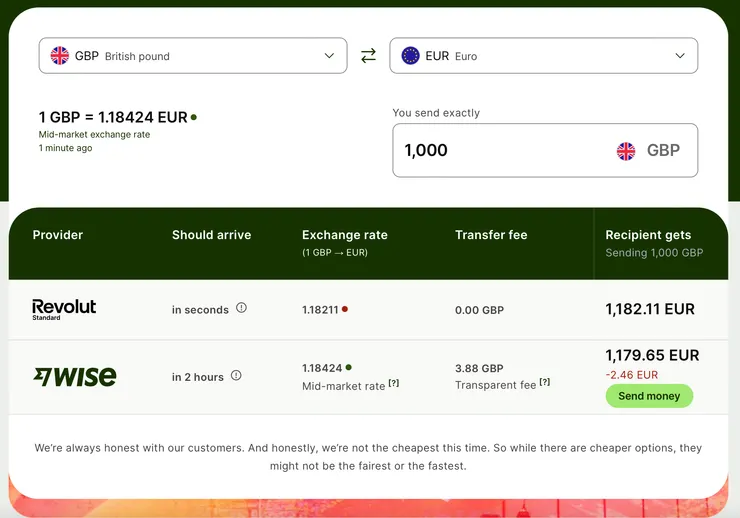Viewport: 740px width, 518px height.
Task: Click the 'You send exactly' amount field
Action: [500, 151]
